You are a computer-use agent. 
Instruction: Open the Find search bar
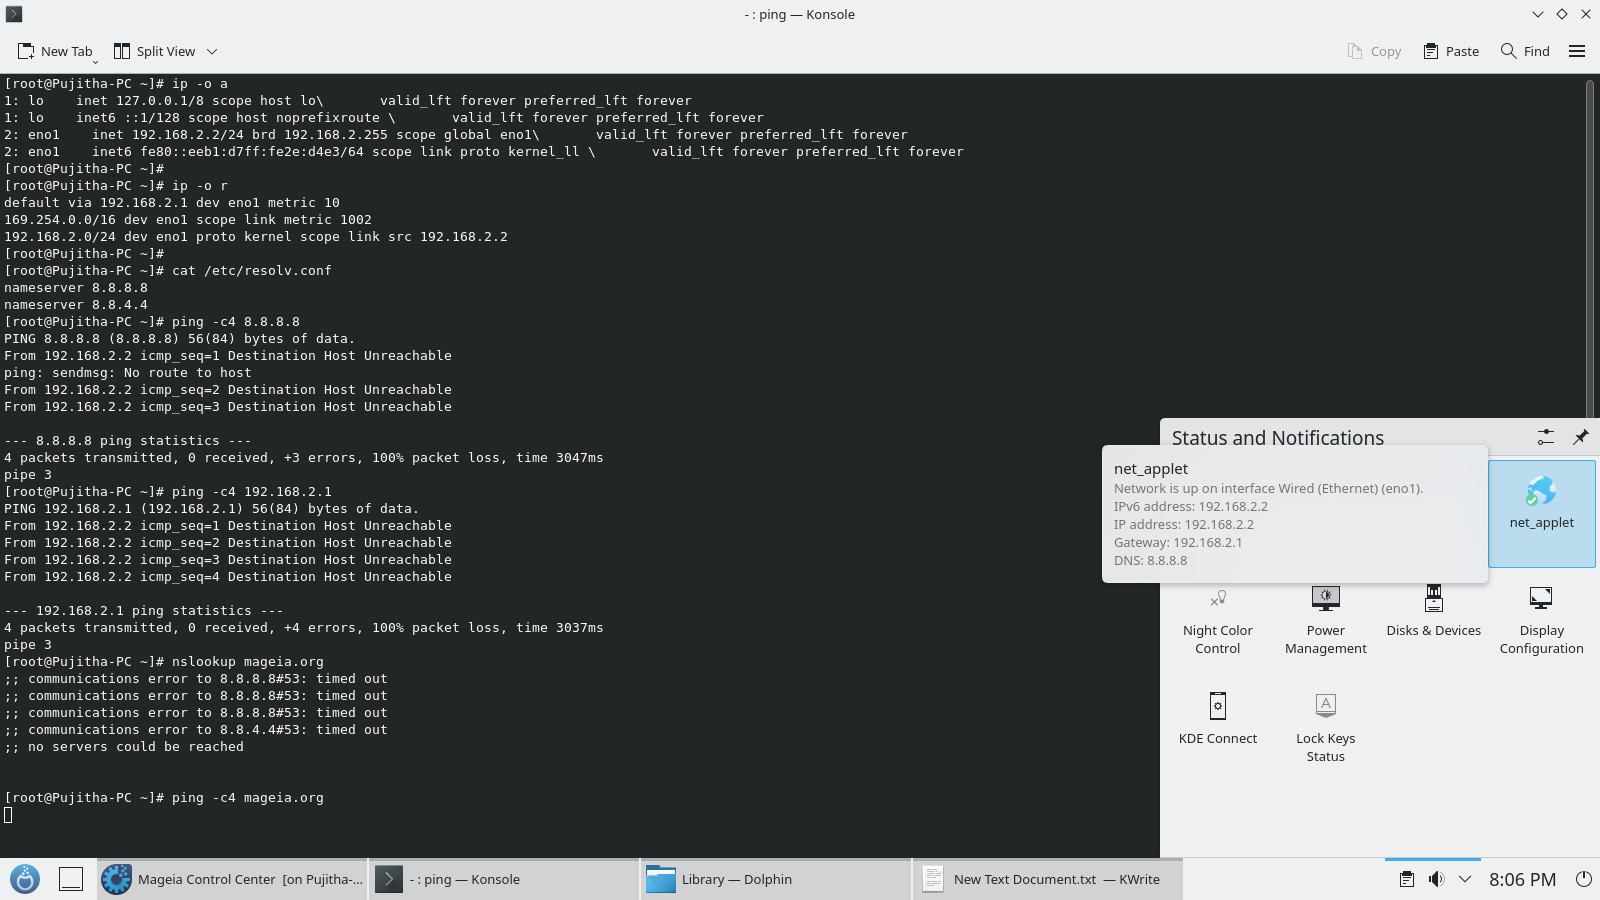tap(1525, 51)
